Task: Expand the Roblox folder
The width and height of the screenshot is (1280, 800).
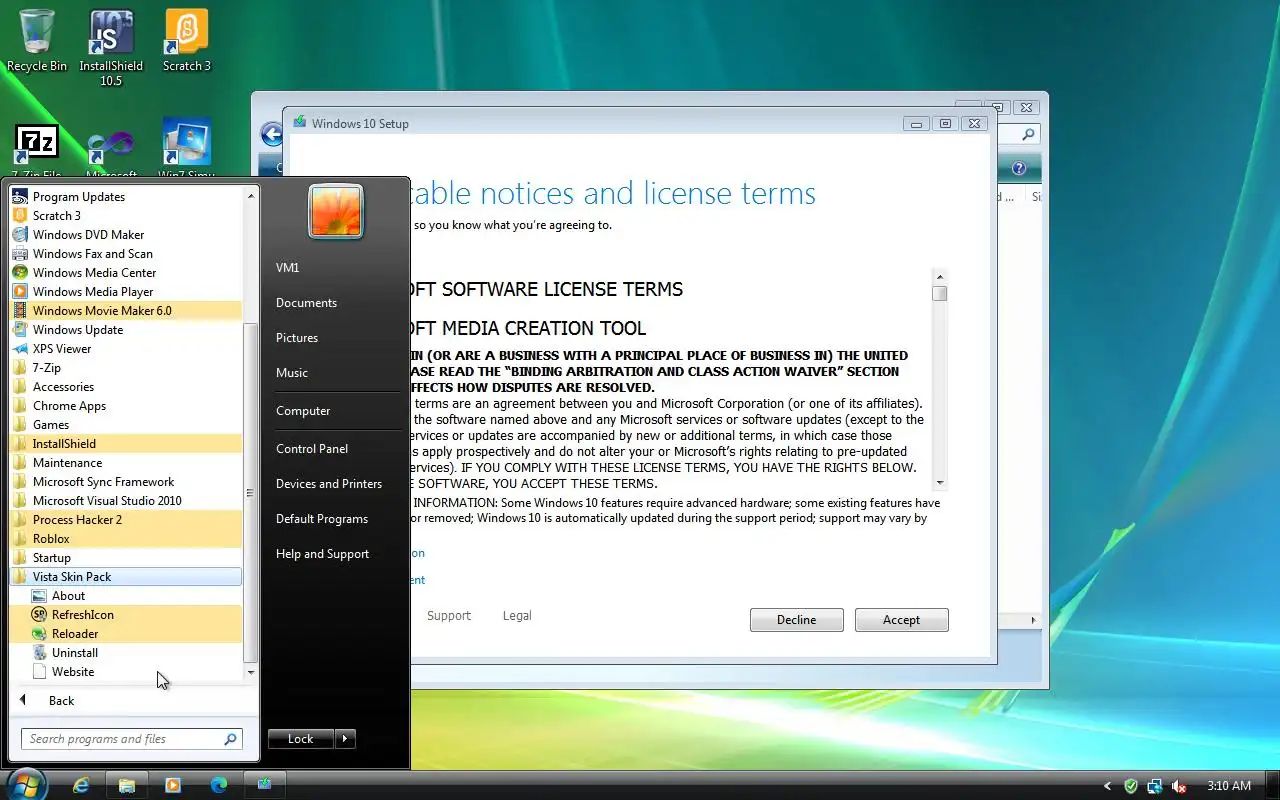Action: tap(126, 539)
